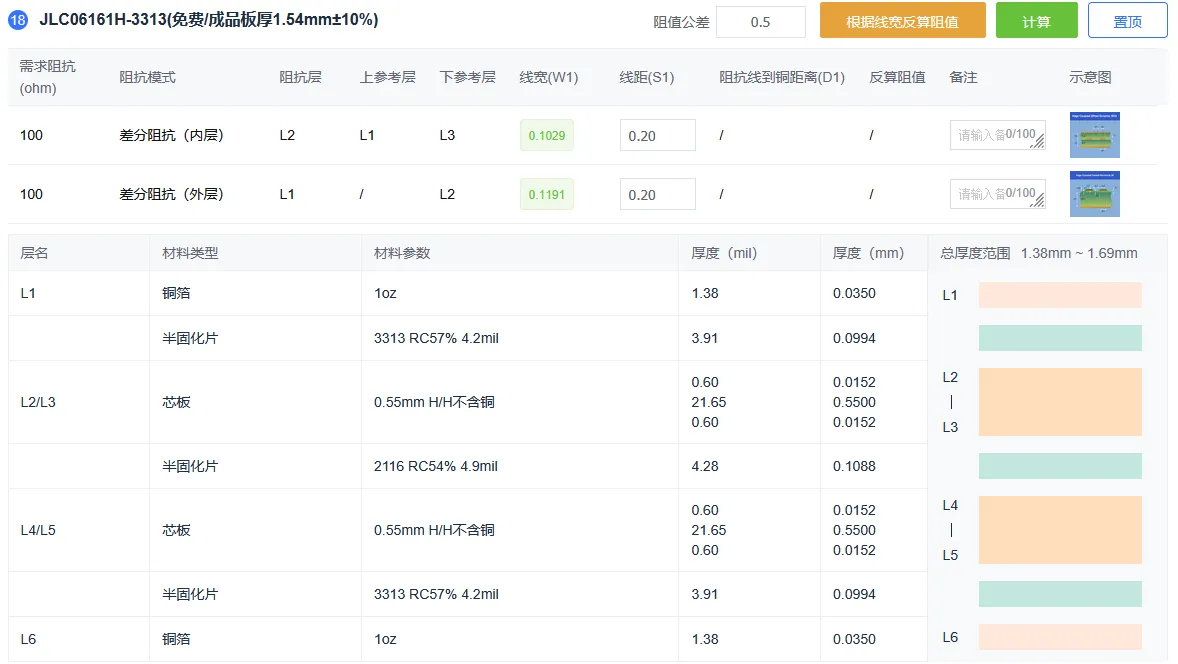
Task: Click the L6 copper layer color bar
Action: click(1060, 637)
